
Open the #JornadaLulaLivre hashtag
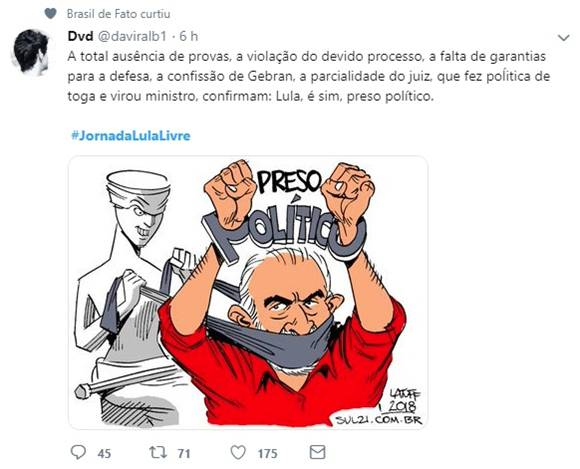coord(131,136)
